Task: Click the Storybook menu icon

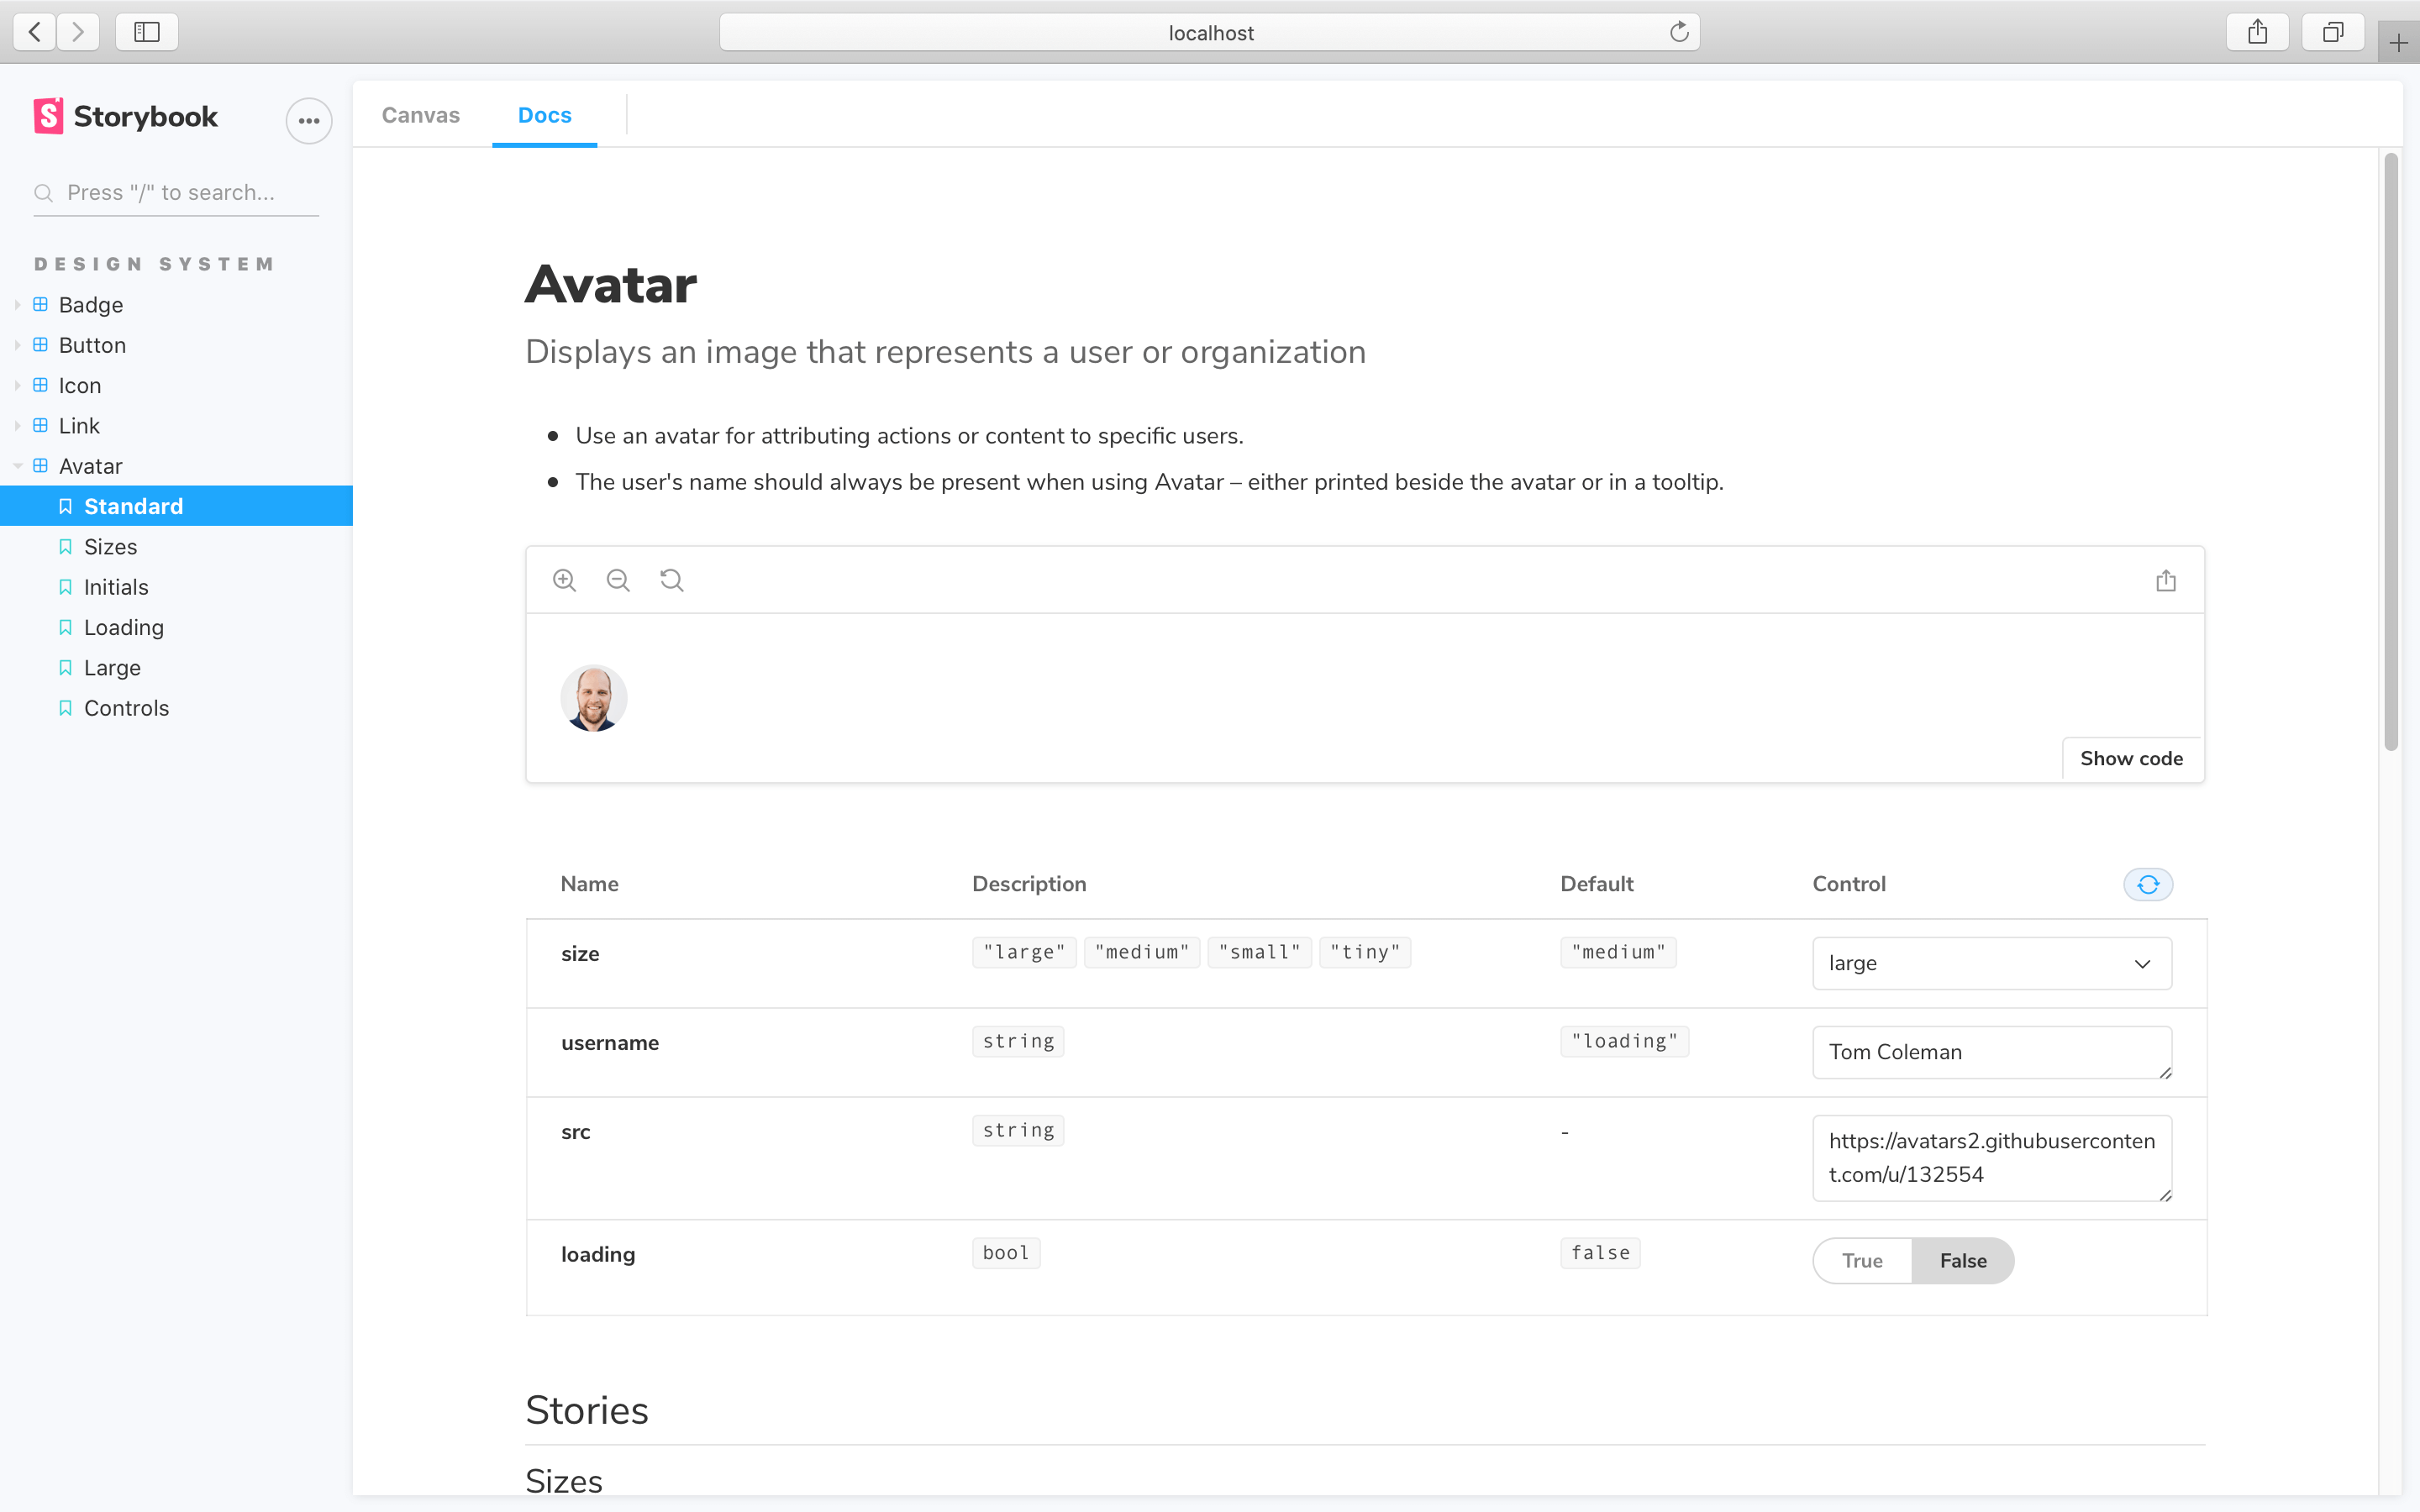Action: pyautogui.click(x=308, y=117)
